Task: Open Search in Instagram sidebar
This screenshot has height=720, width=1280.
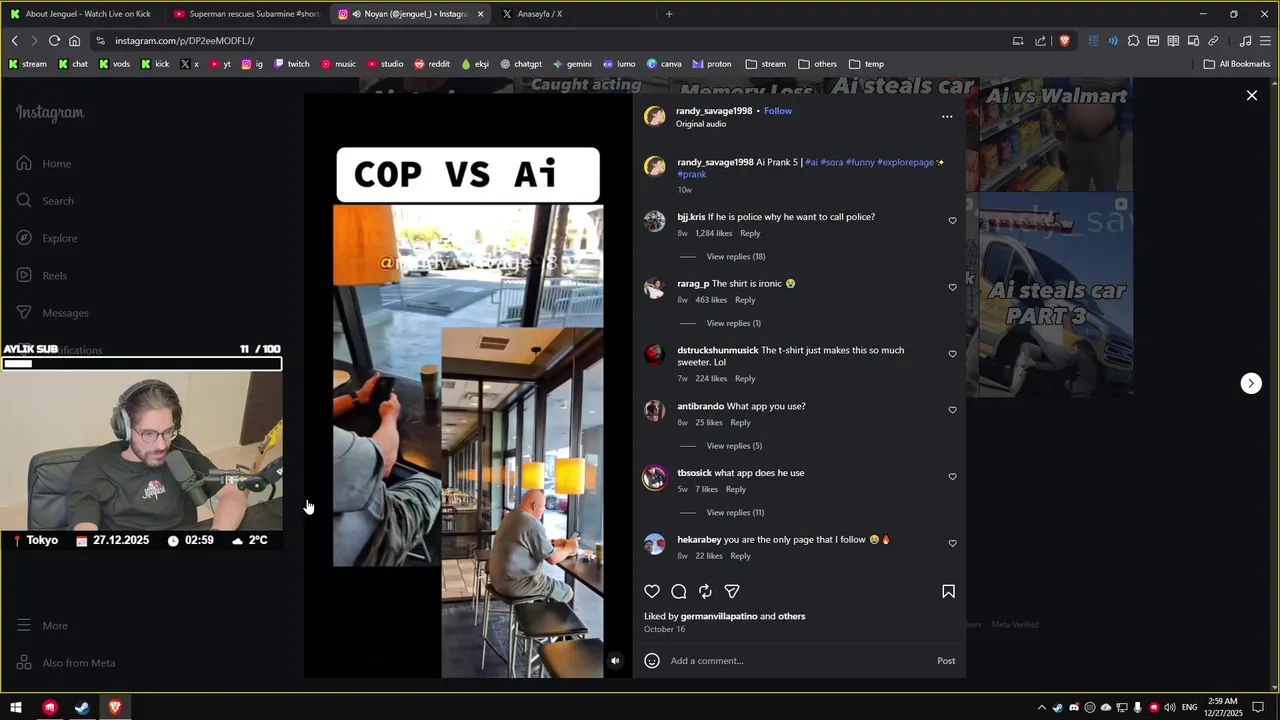Action: (x=45, y=201)
